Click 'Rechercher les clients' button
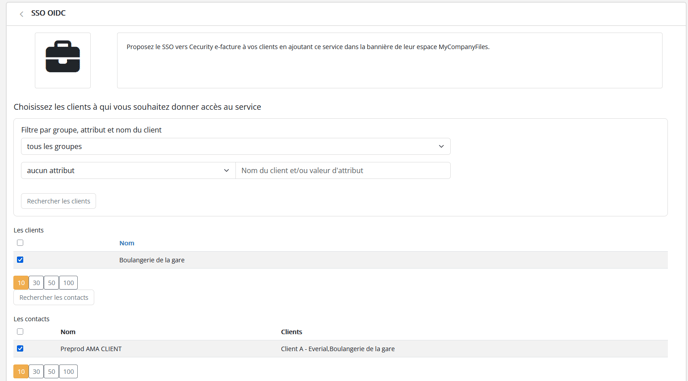Image resolution: width=688 pixels, height=381 pixels. (58, 201)
